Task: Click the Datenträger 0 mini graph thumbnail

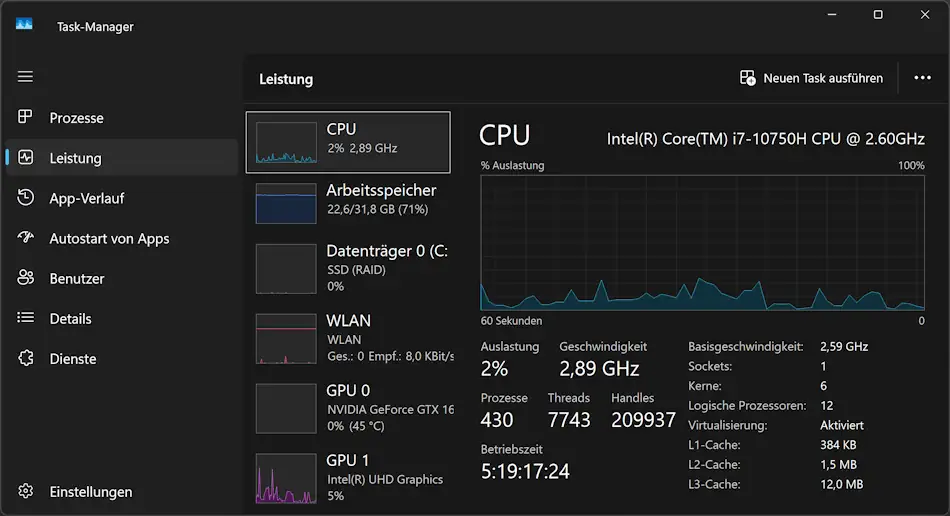Action: pyautogui.click(x=286, y=269)
